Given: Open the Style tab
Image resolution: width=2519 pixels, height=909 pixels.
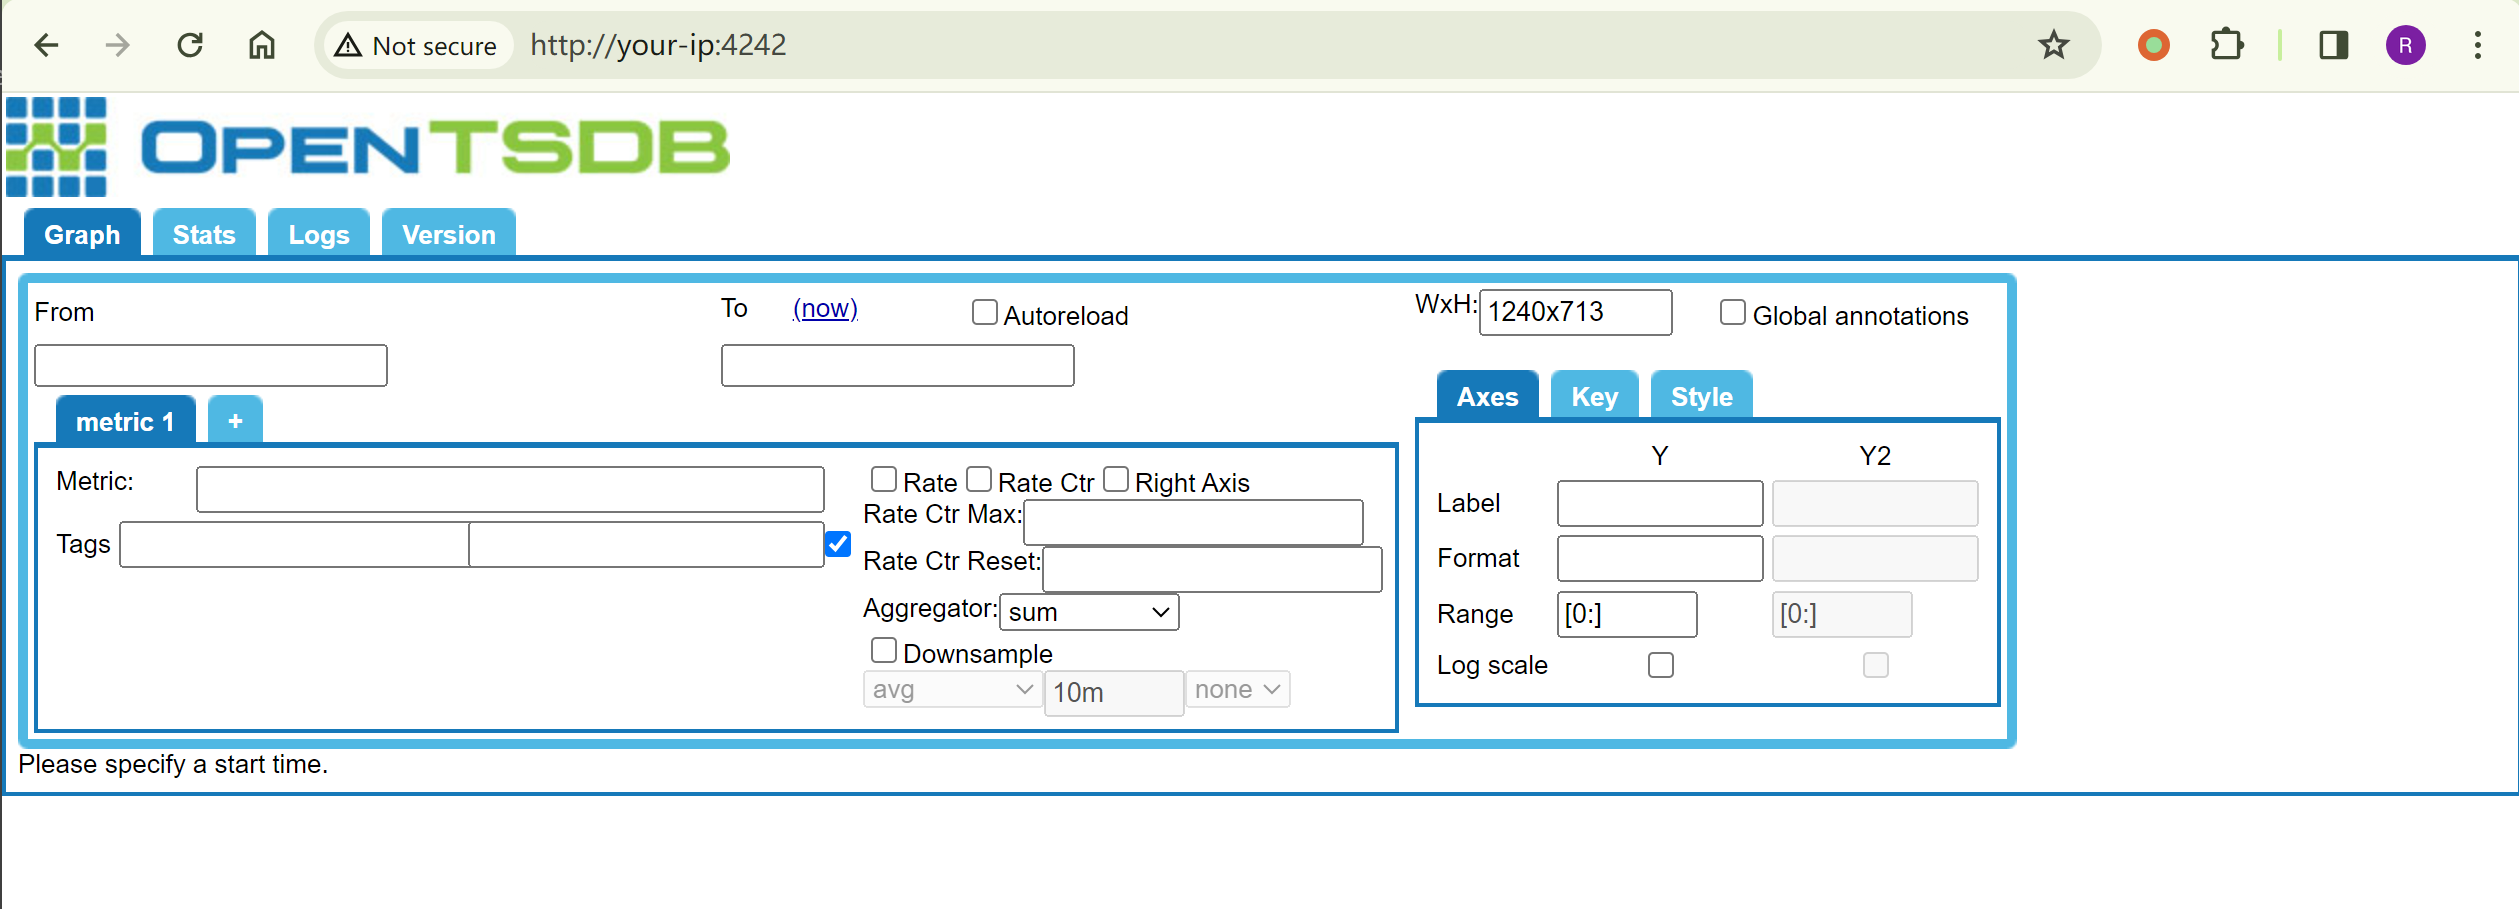Looking at the screenshot, I should [x=1700, y=397].
